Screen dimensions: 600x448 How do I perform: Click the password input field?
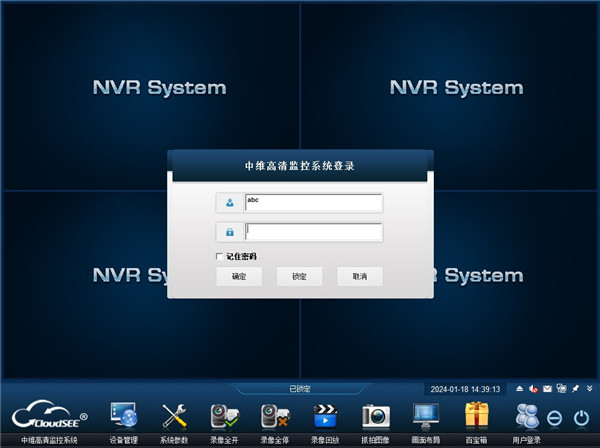pyautogui.click(x=313, y=232)
